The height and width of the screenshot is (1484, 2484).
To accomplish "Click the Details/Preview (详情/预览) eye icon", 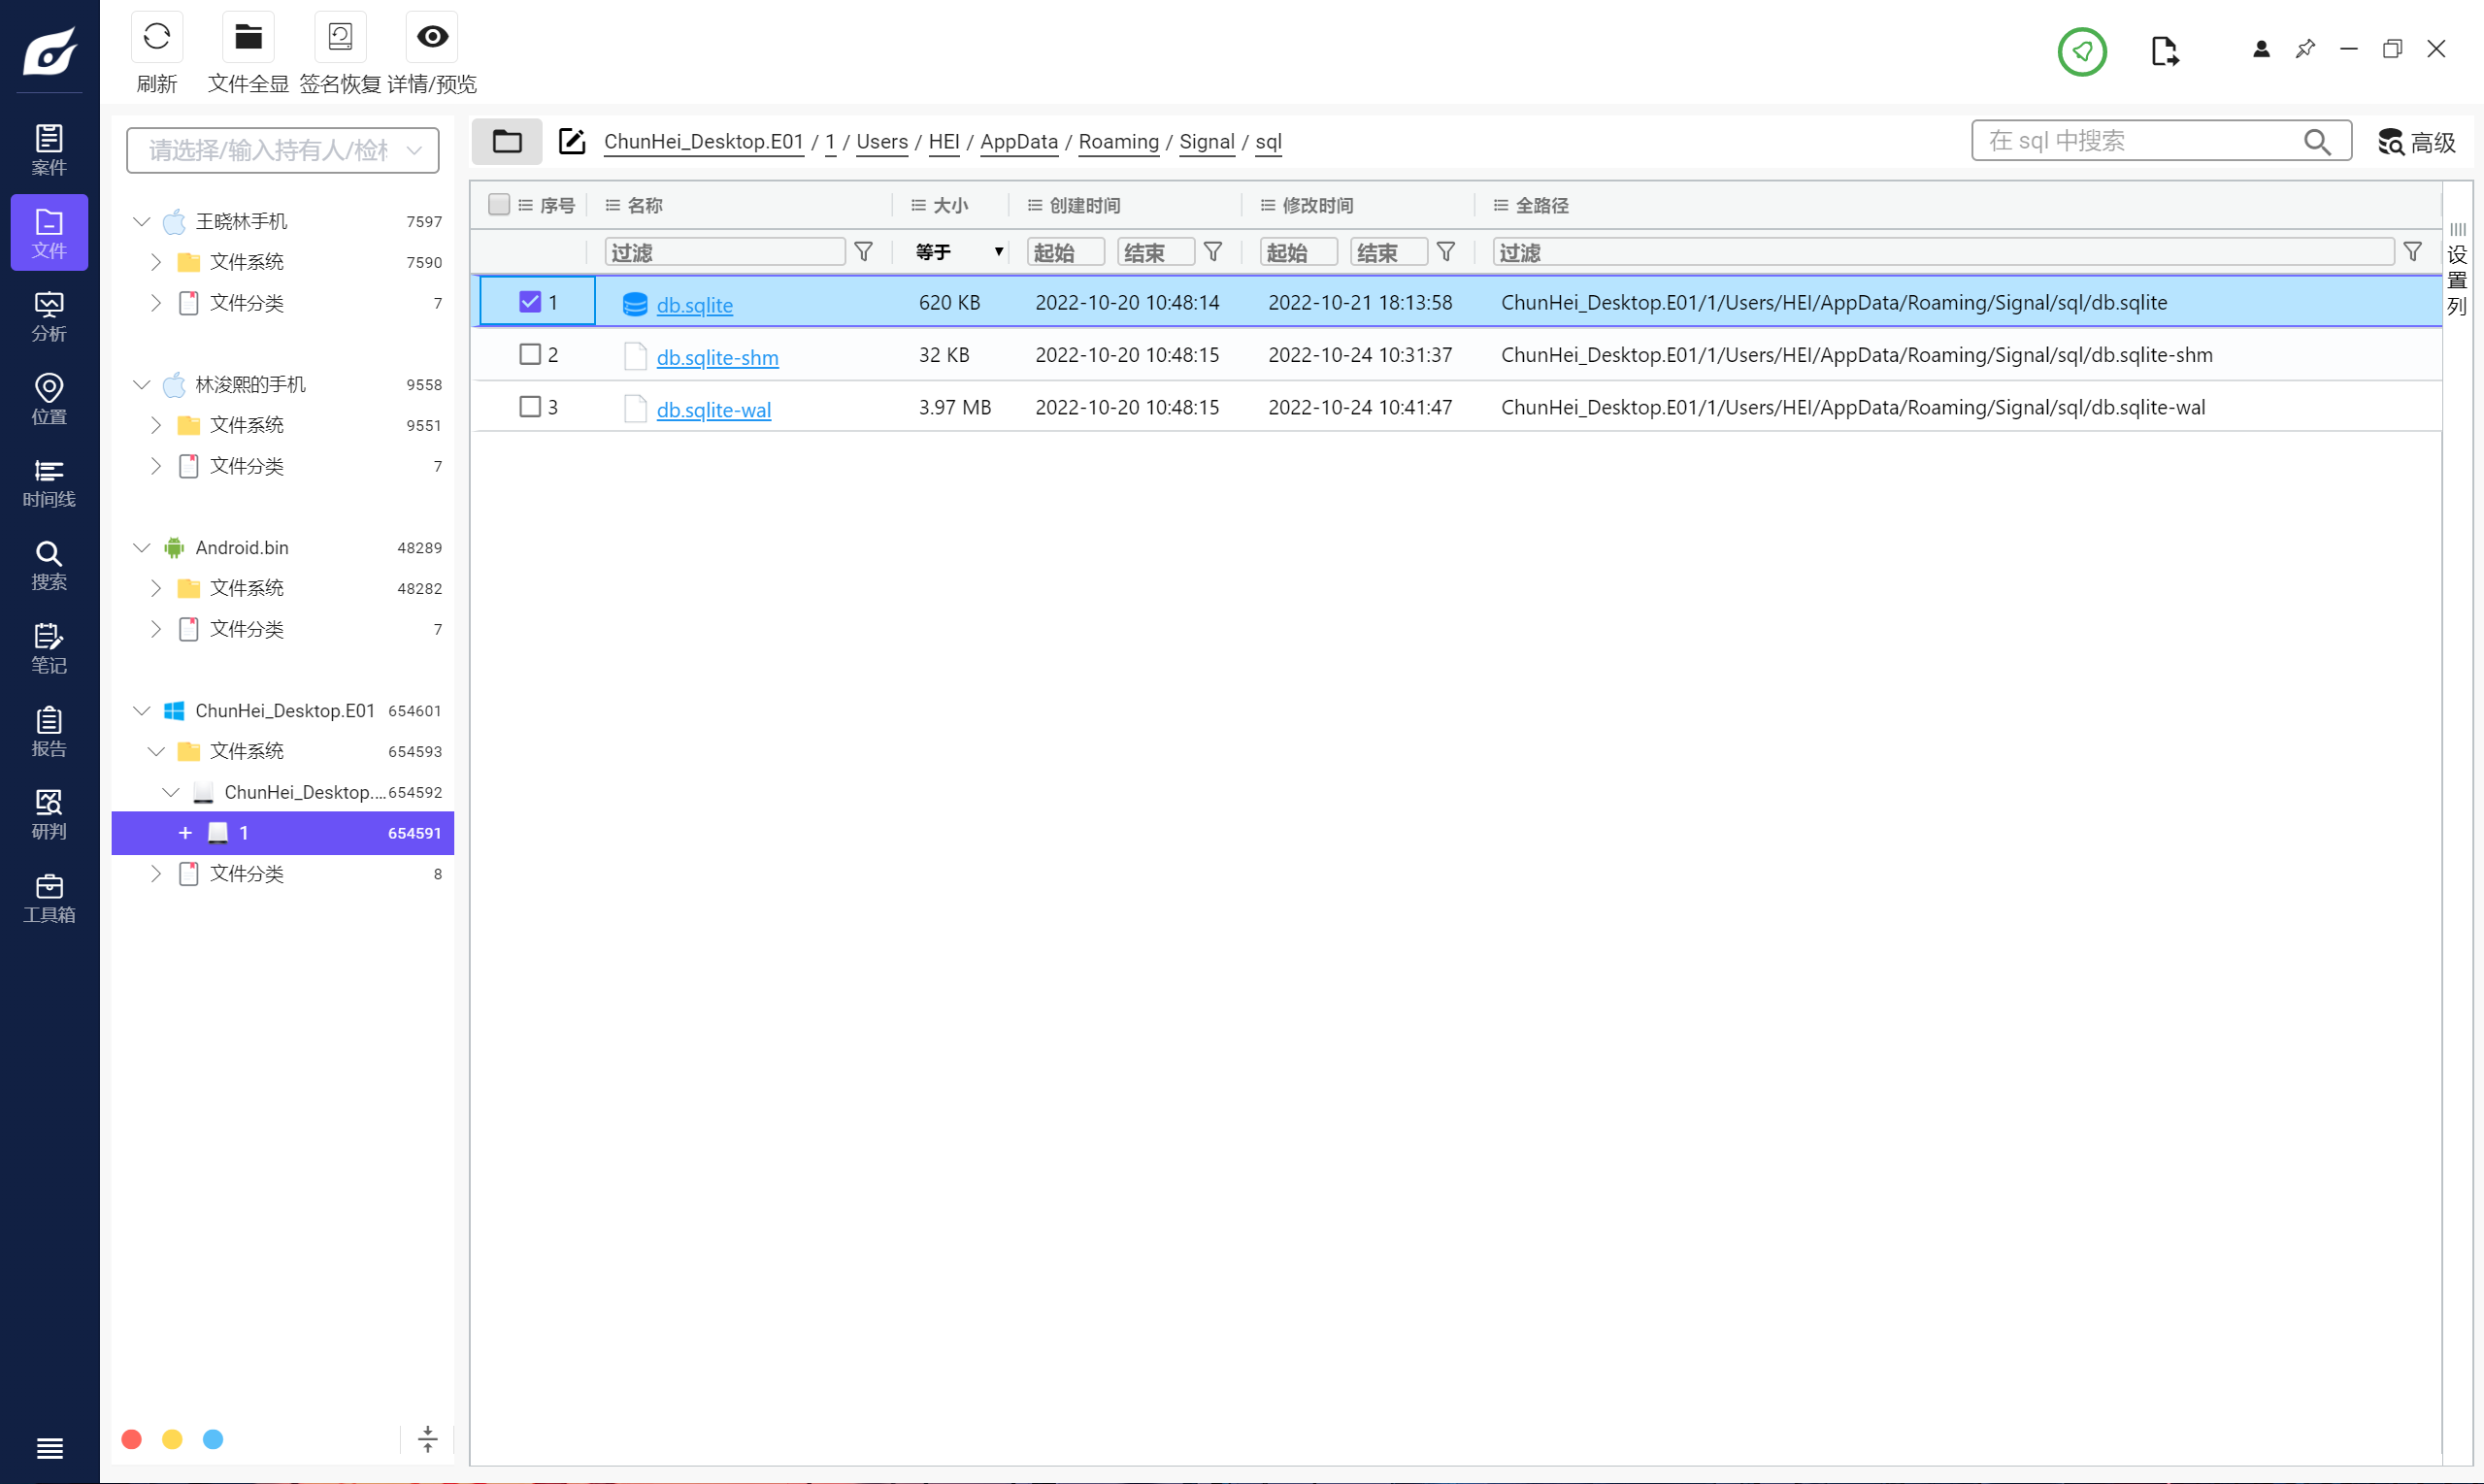I will [431, 38].
